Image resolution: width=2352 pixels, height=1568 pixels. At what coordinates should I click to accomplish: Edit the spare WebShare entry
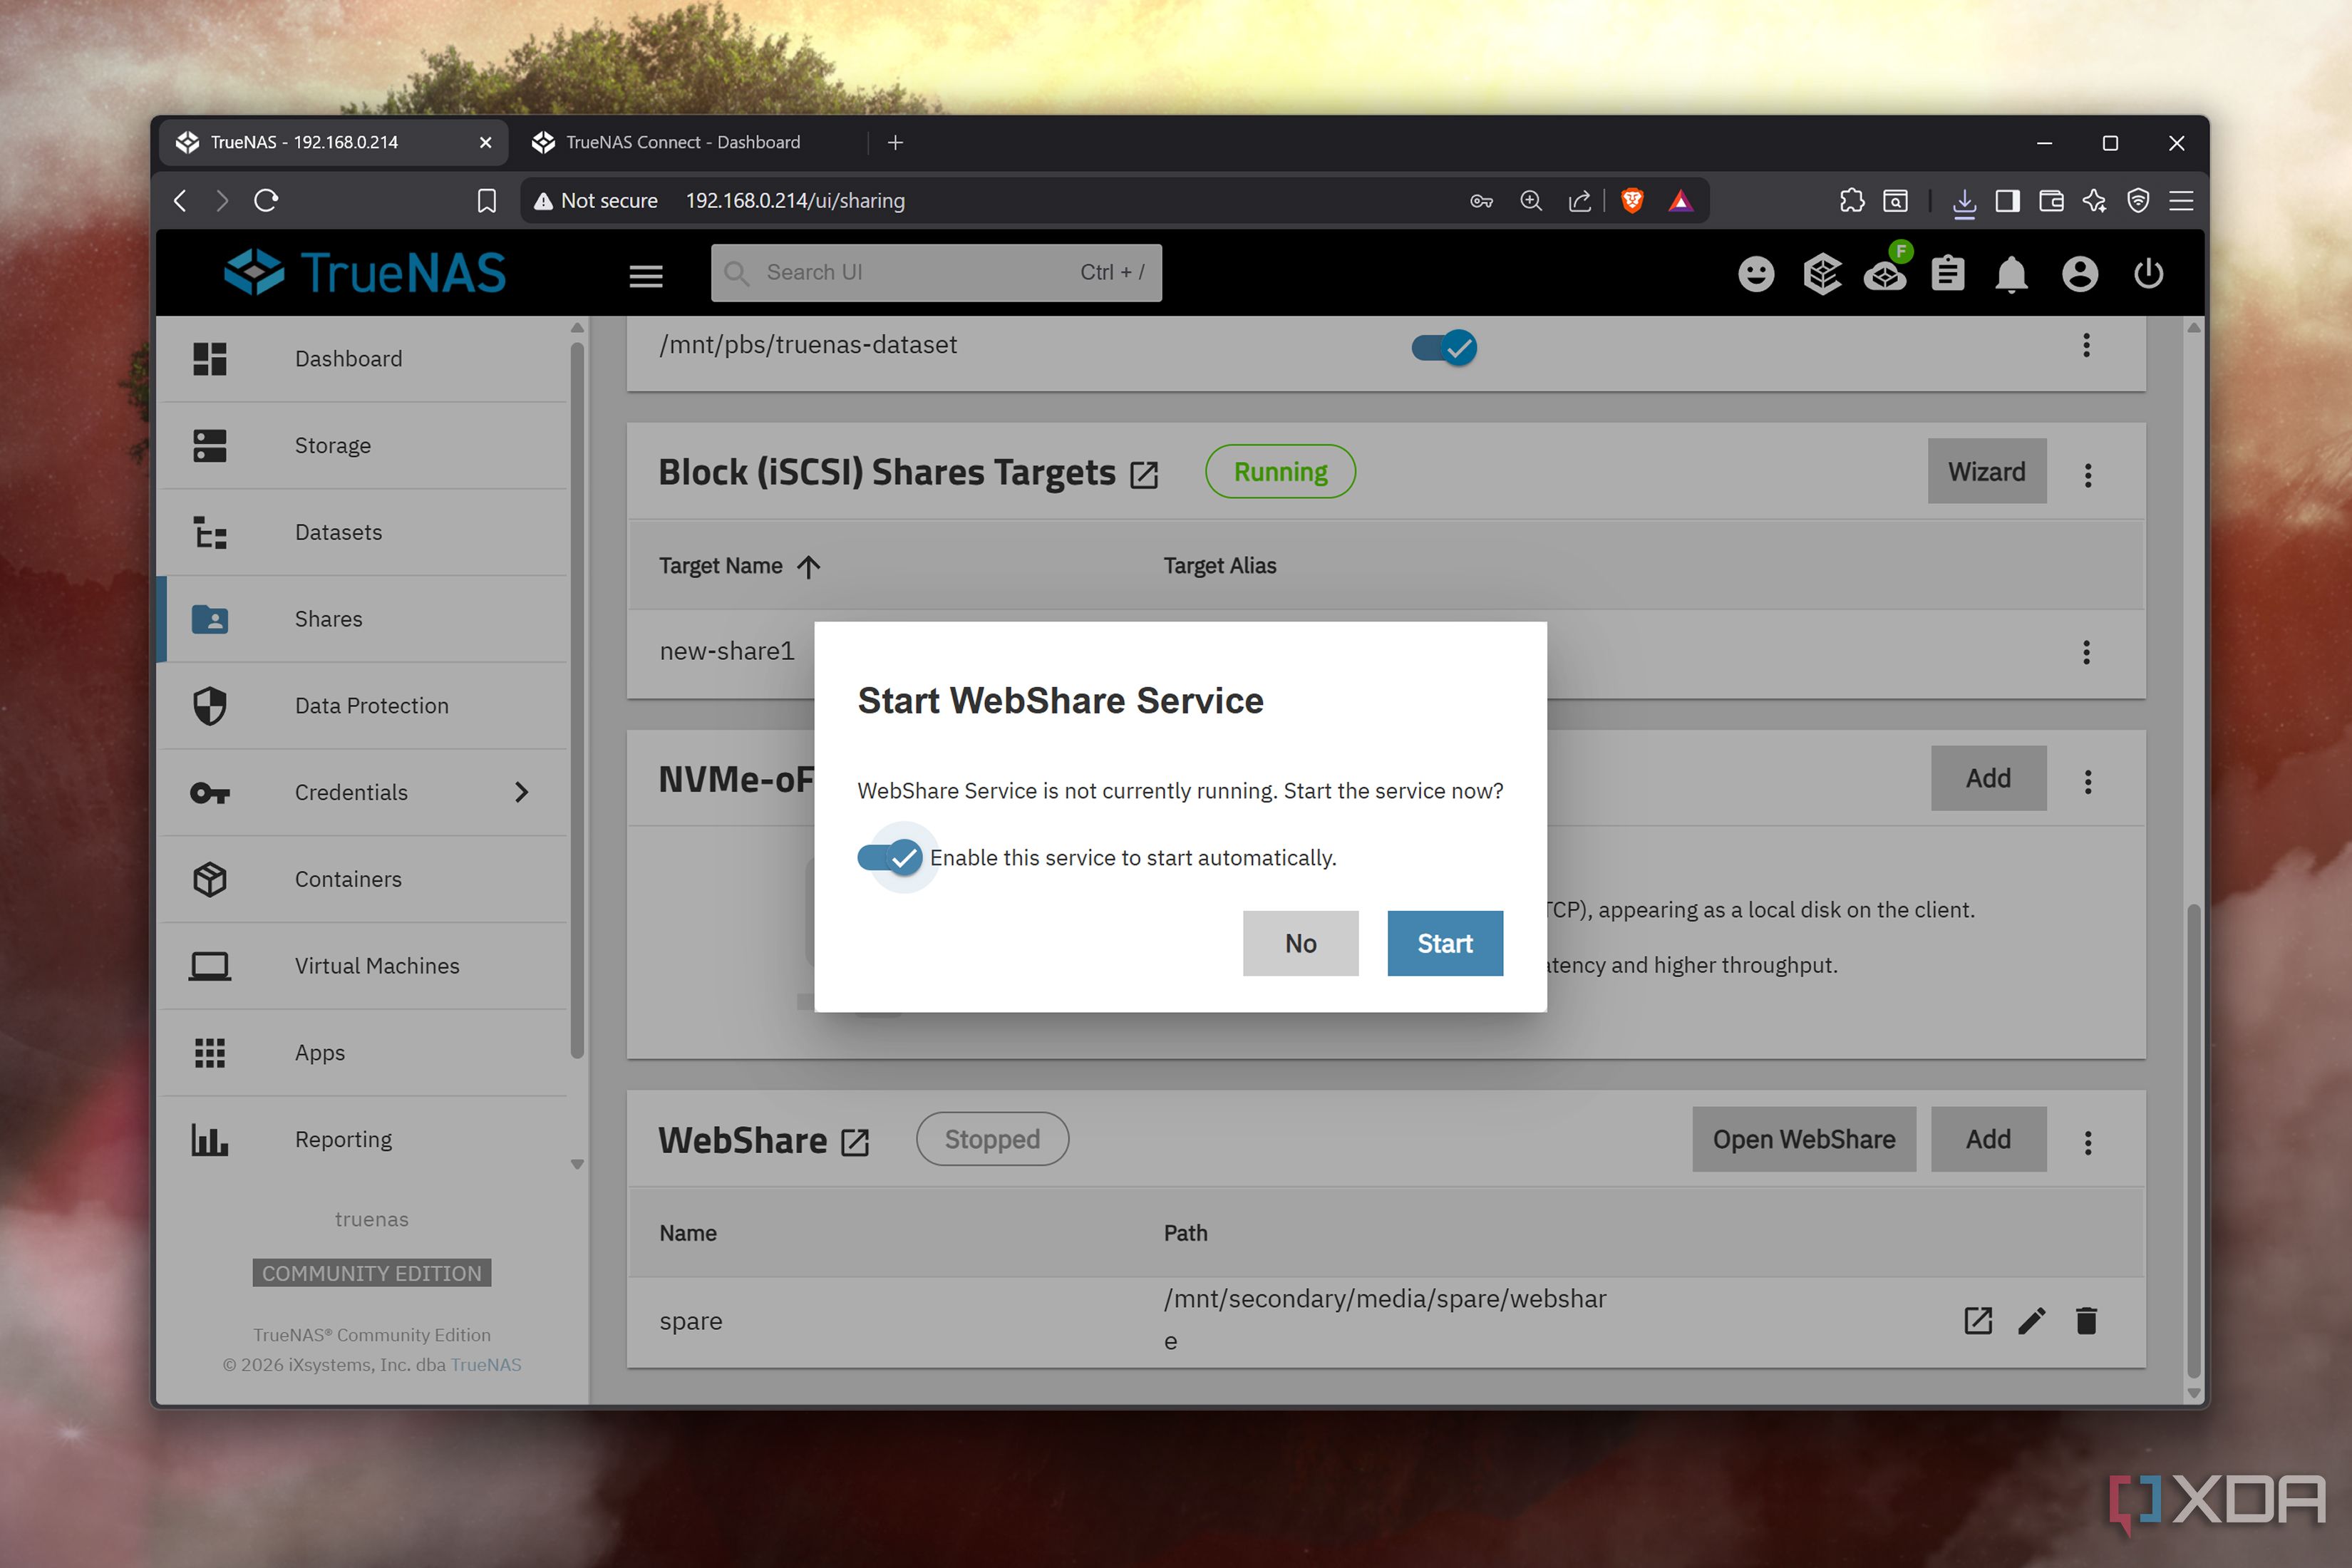tap(2032, 1321)
